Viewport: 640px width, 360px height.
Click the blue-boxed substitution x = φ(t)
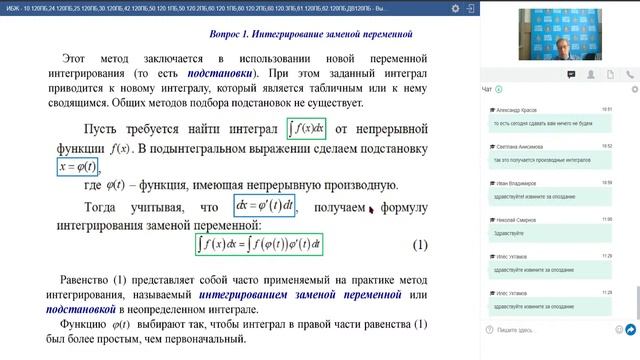pos(77,167)
